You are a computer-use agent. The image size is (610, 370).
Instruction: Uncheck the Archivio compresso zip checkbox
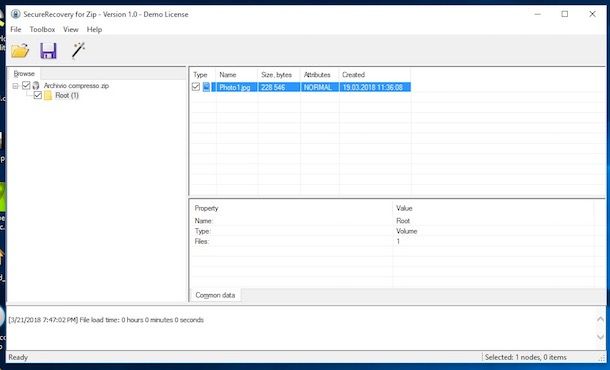tap(26, 85)
